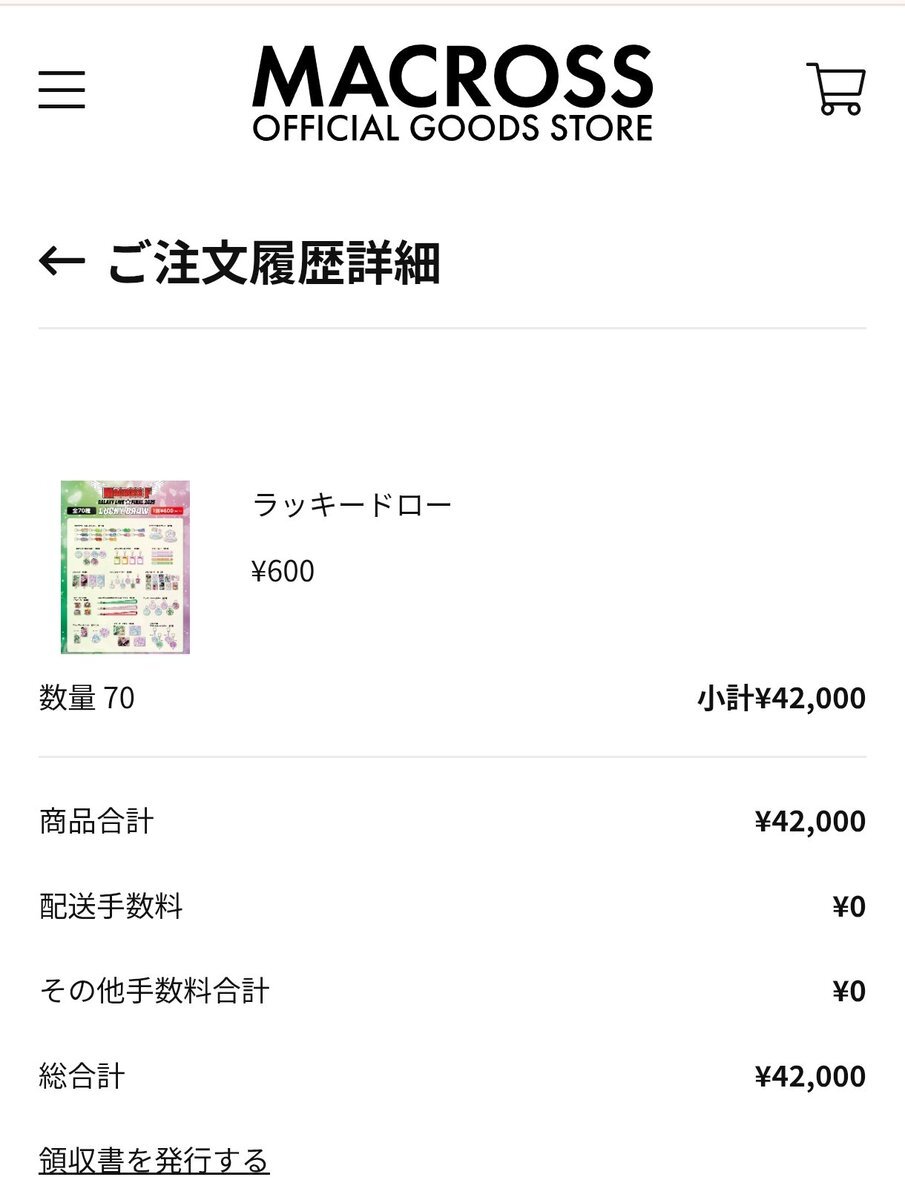Go back using the left arrow

point(61,262)
